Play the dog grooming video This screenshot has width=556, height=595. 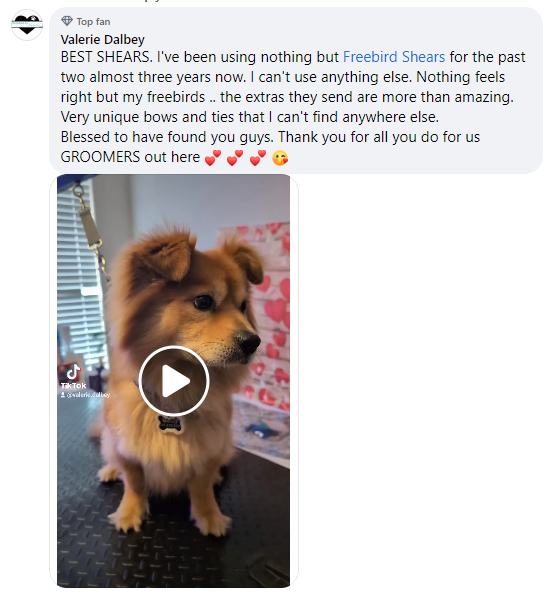[x=174, y=381]
